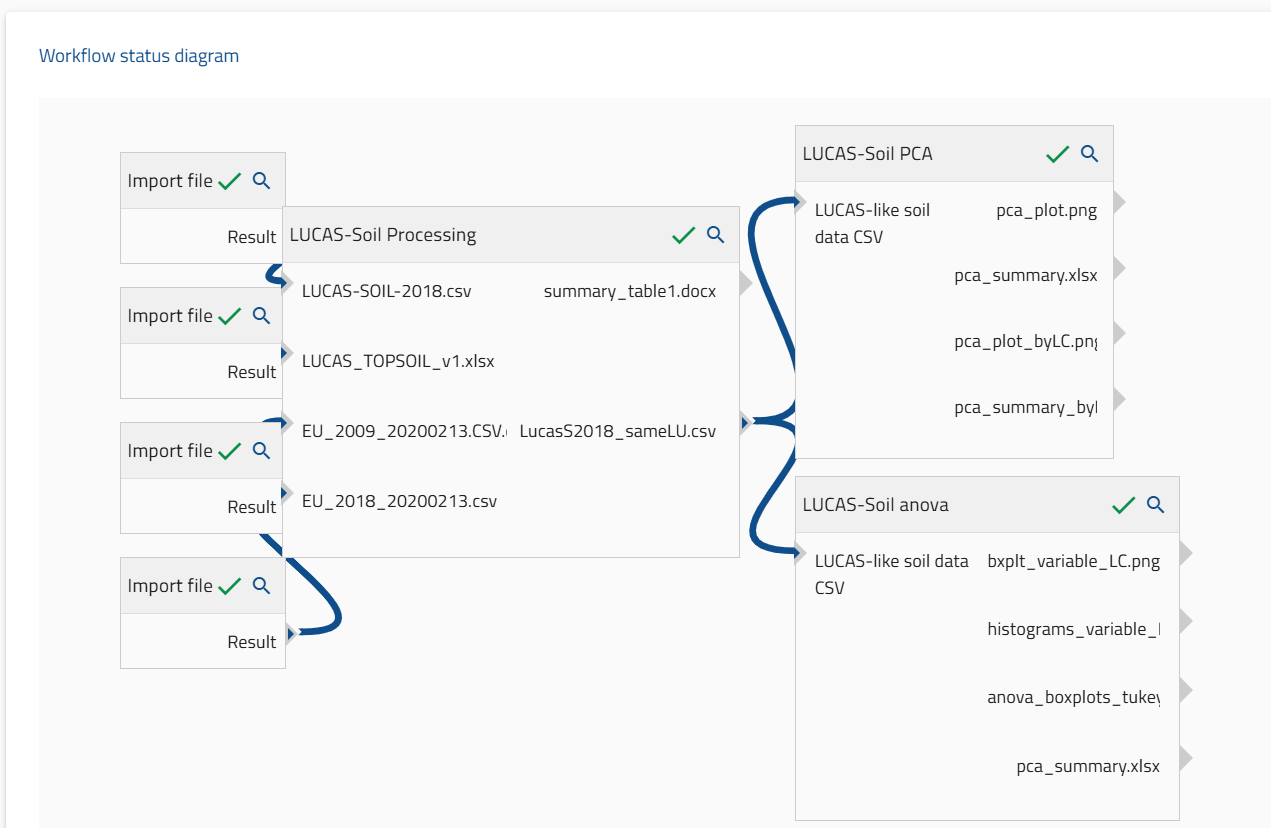The height and width of the screenshot is (828, 1271).
Task: Select output port arrow of anova_boxplots_tukey
Action: pos(1185,689)
